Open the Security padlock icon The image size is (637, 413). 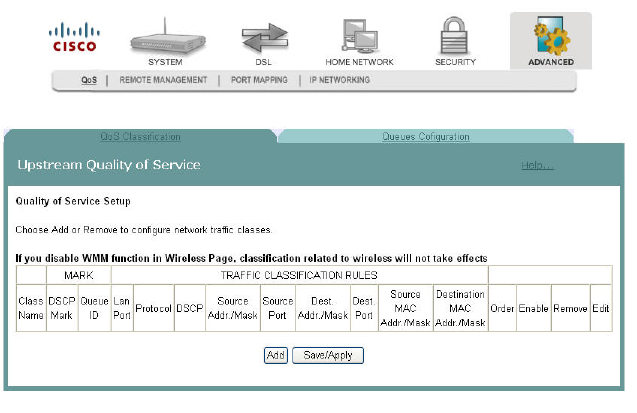tap(454, 36)
